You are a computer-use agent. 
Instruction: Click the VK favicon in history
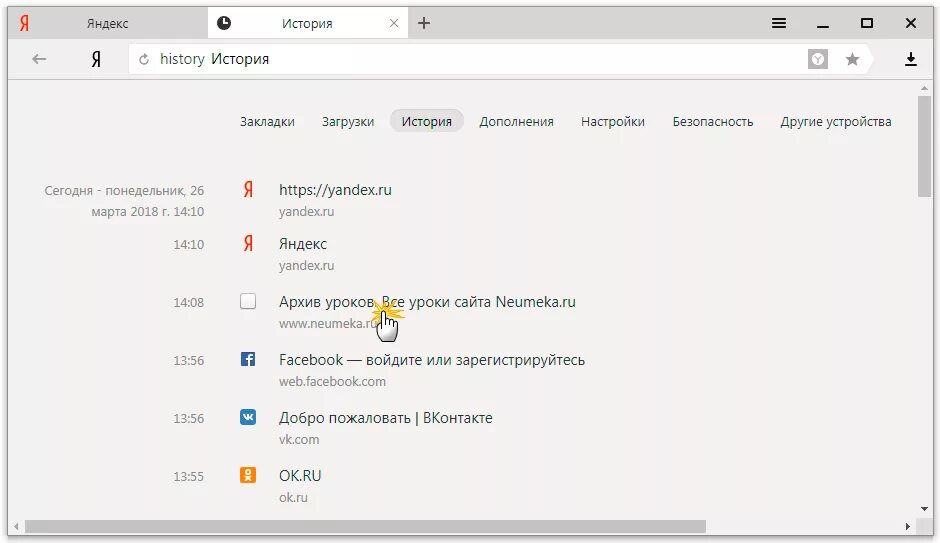point(248,417)
